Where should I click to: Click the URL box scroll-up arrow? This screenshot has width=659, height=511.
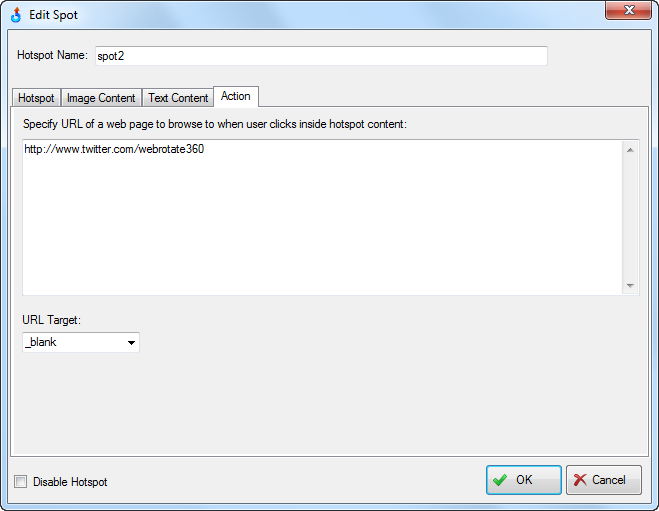[630, 150]
